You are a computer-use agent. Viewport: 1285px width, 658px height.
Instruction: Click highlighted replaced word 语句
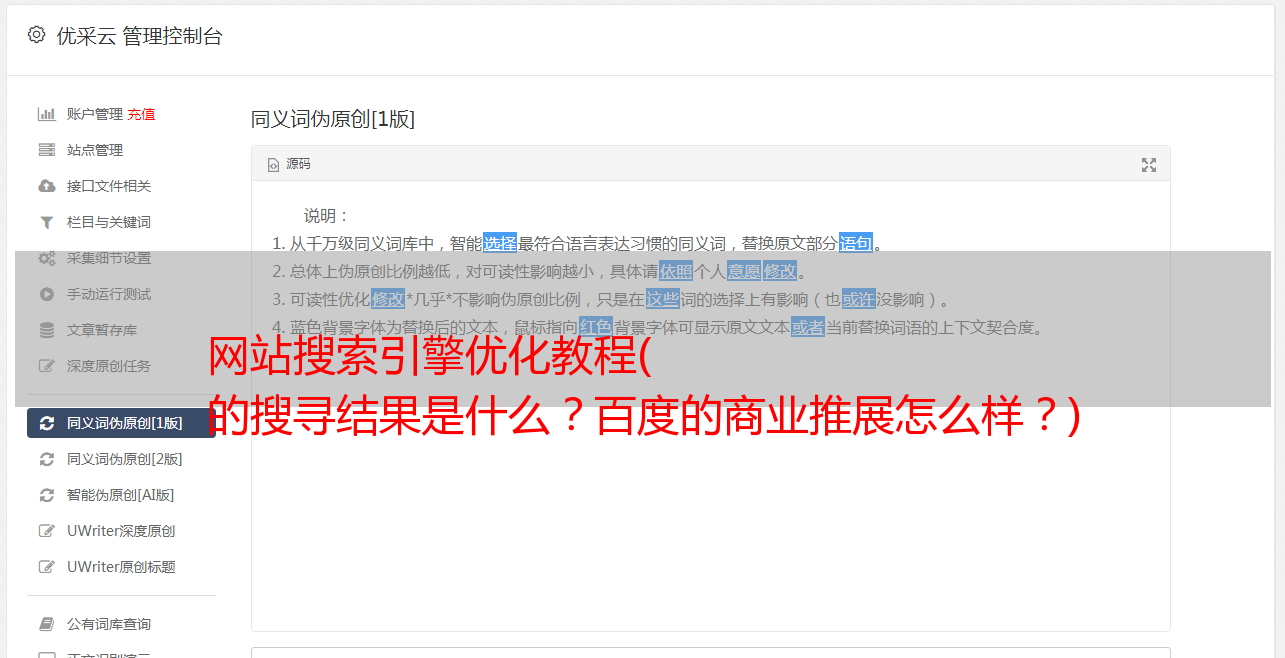[x=856, y=243]
